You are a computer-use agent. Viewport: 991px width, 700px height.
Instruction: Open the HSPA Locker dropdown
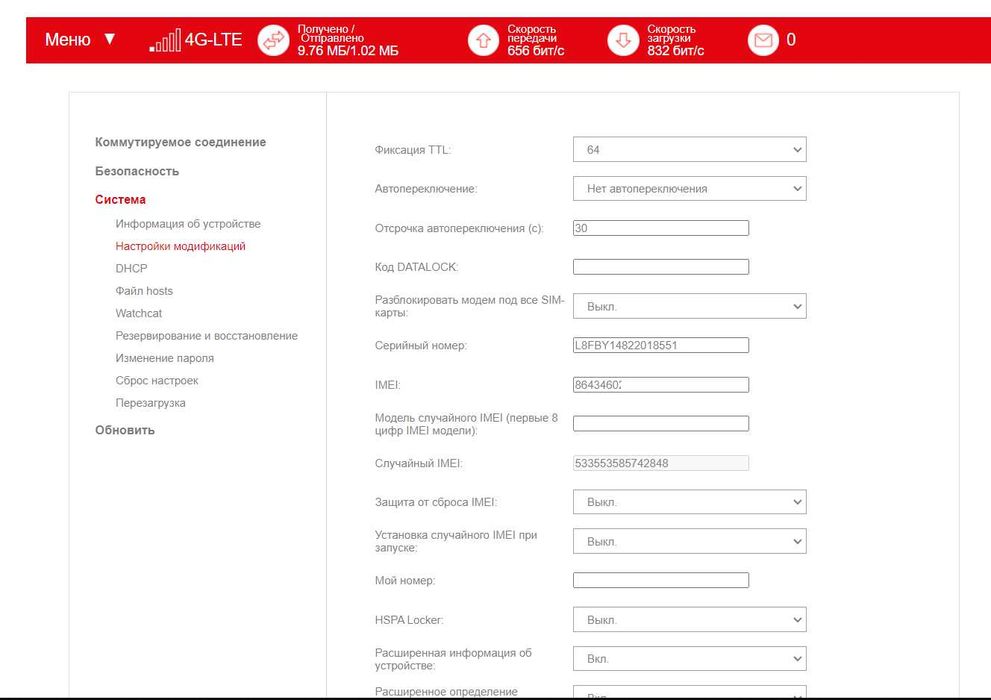point(690,620)
